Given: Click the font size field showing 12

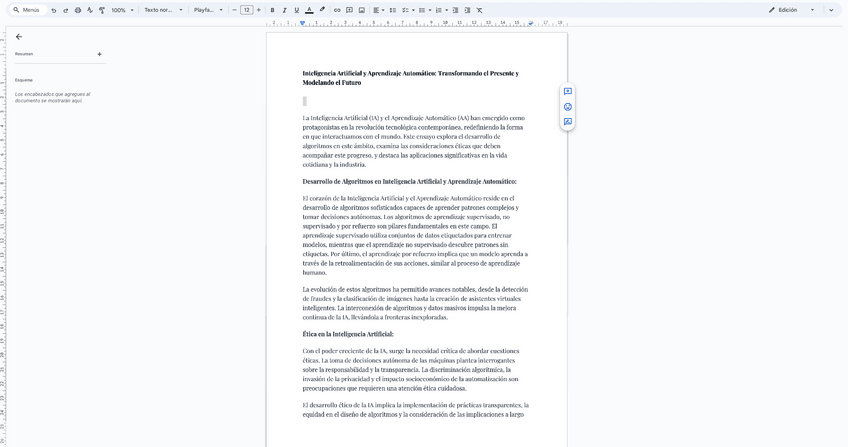Looking at the screenshot, I should pos(247,10).
